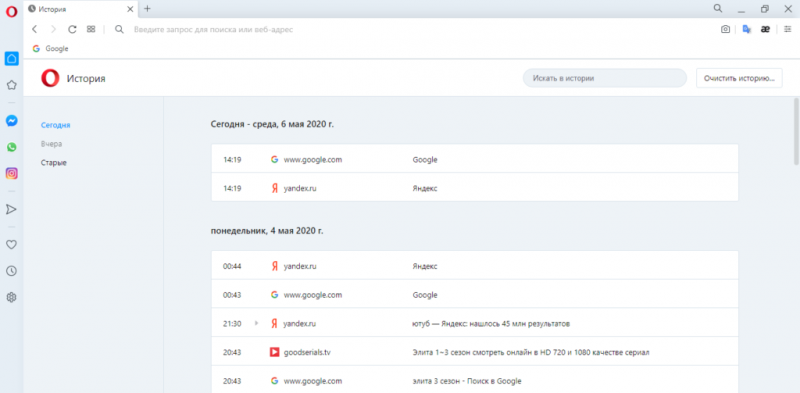This screenshot has height=393, width=800.
Task: Open settings gear in sidebar
Action: click(x=11, y=297)
